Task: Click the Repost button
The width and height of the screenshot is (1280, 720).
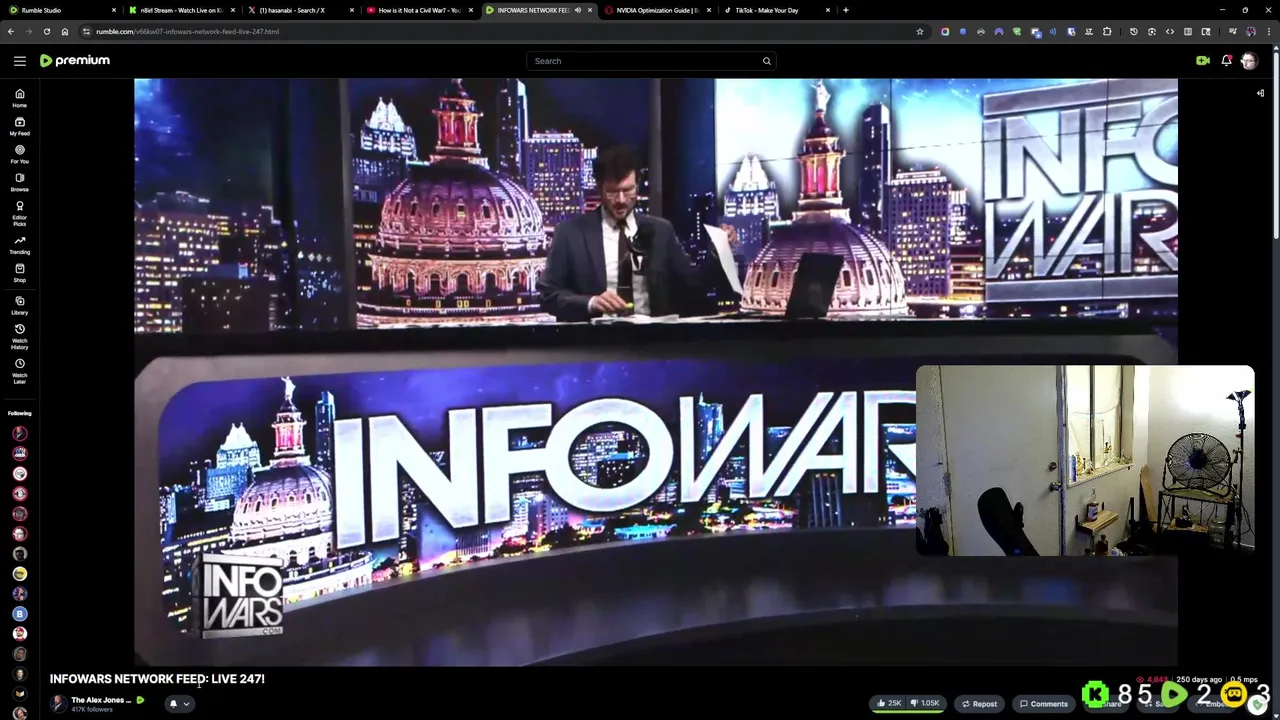Action: 980,703
